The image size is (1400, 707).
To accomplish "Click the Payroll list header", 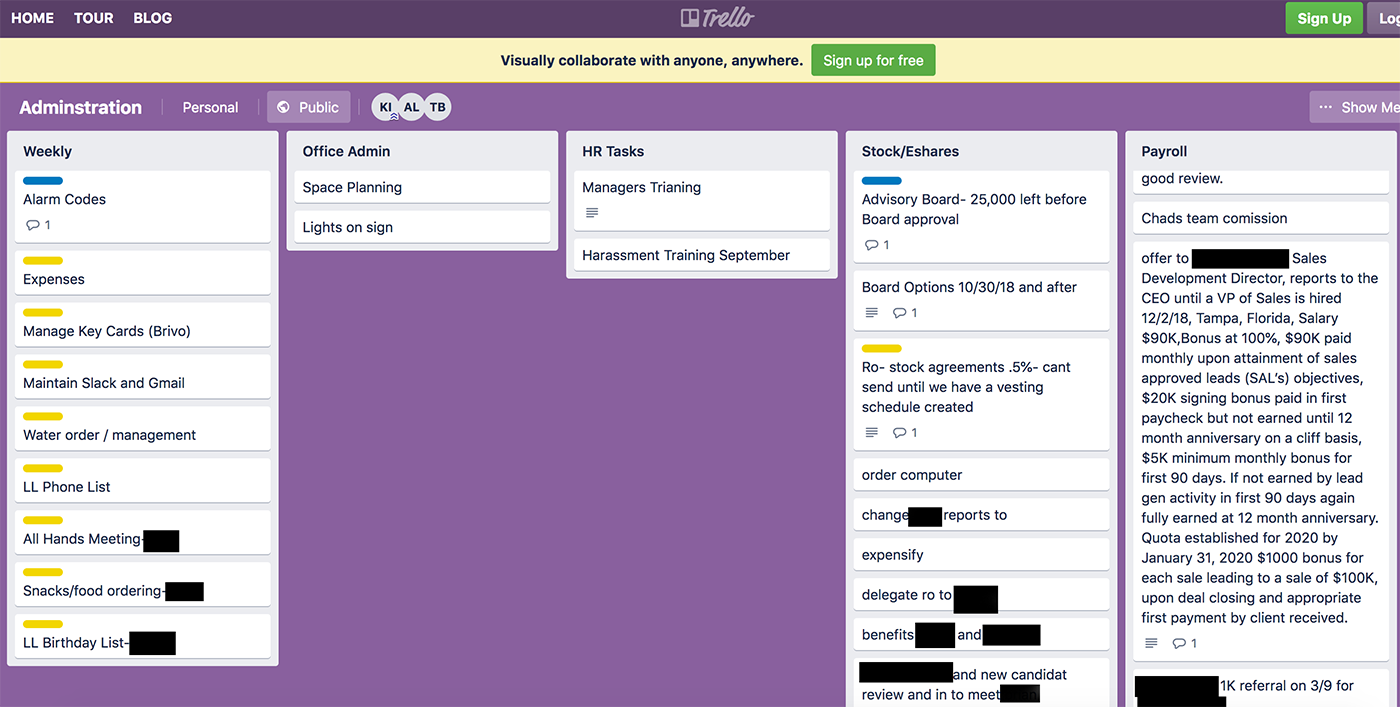I will [1164, 151].
